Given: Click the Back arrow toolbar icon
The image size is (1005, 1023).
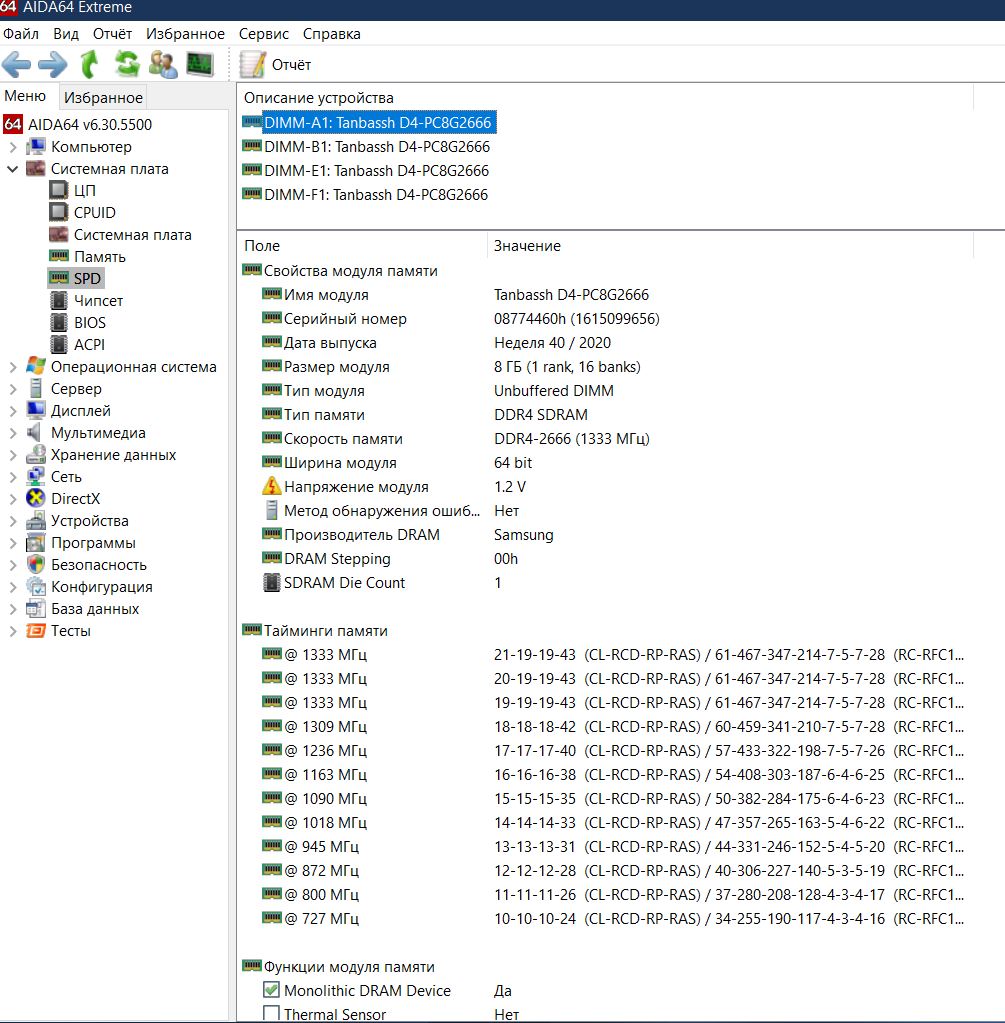Looking at the screenshot, I should pyautogui.click(x=16, y=65).
